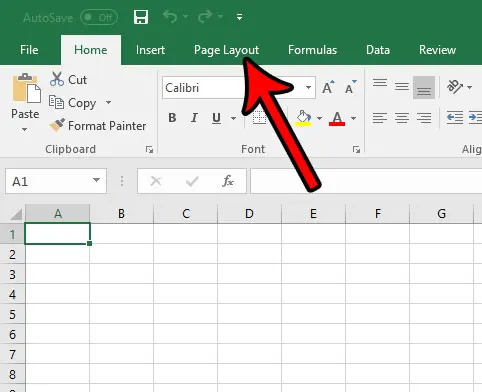Click the Undo arrow icon
482x392 pixels.
click(170, 16)
